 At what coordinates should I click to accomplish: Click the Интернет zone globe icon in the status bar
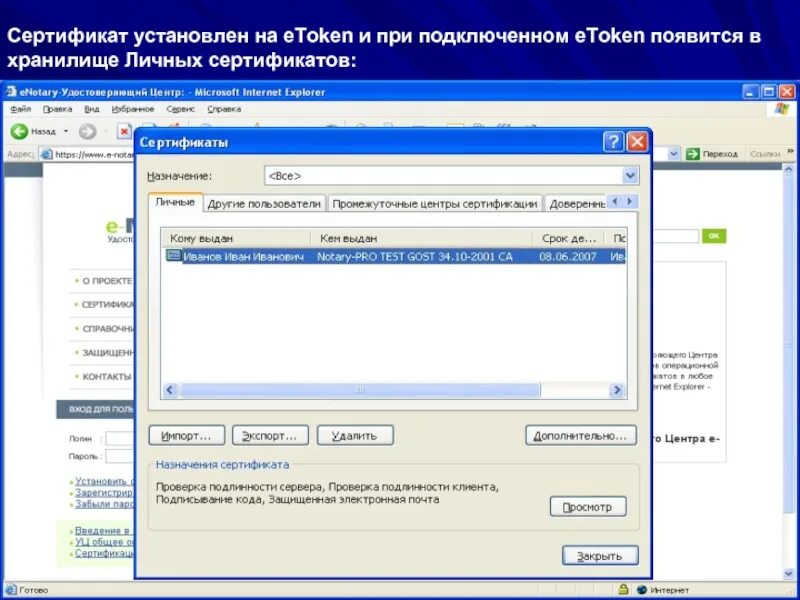[x=641, y=590]
